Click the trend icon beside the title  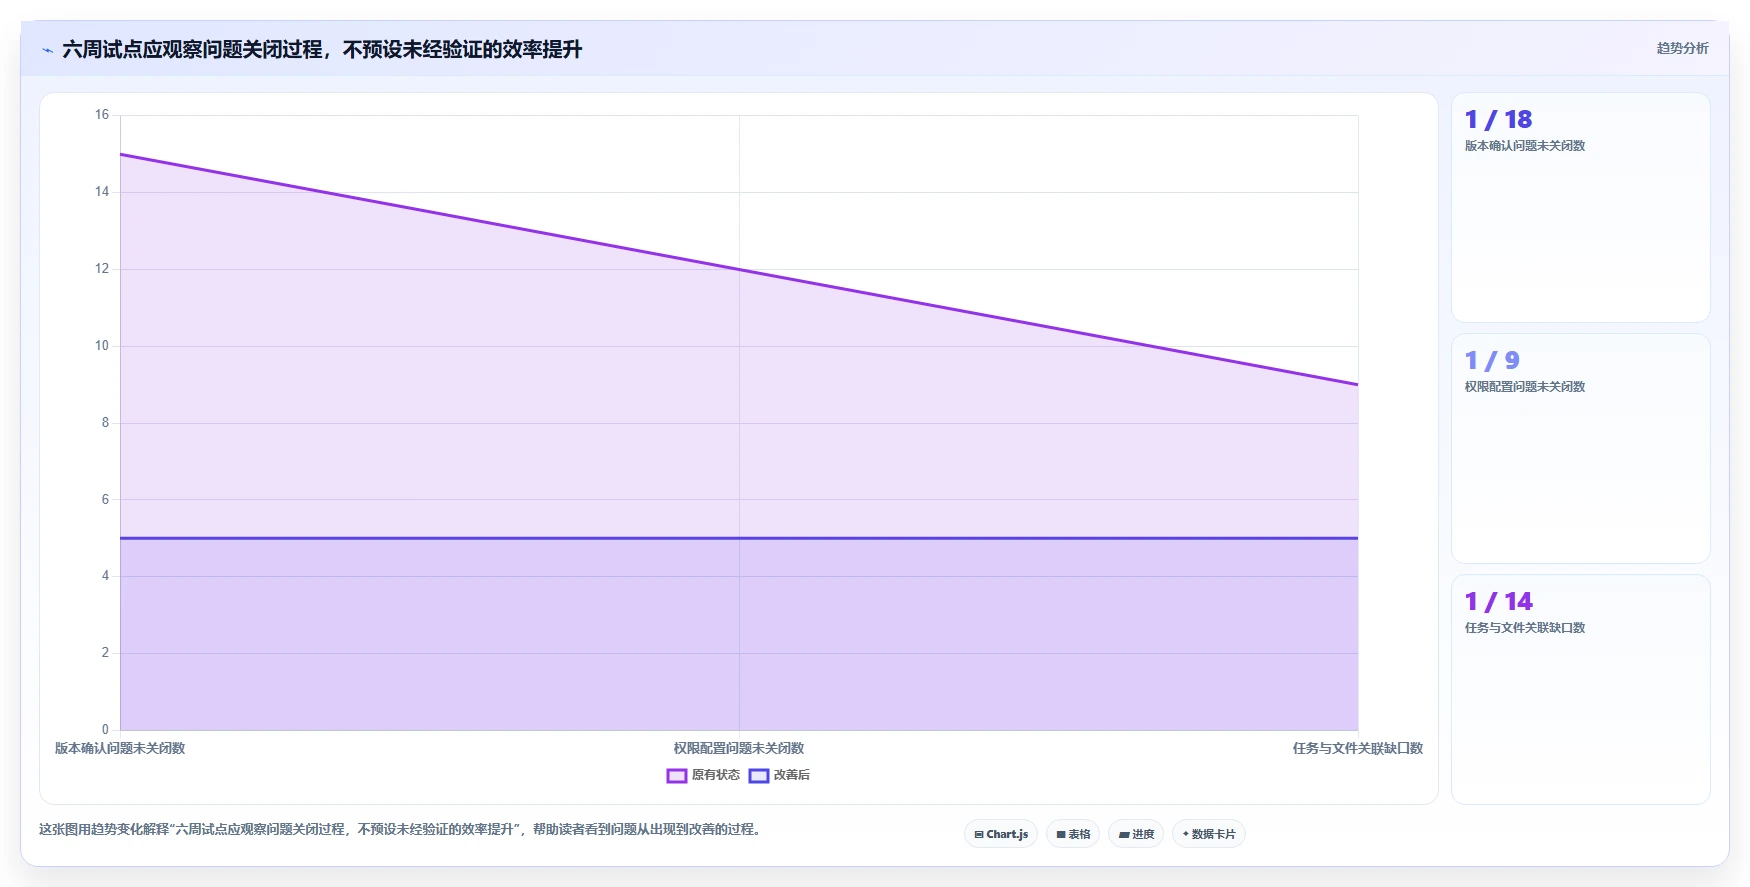tap(47, 50)
